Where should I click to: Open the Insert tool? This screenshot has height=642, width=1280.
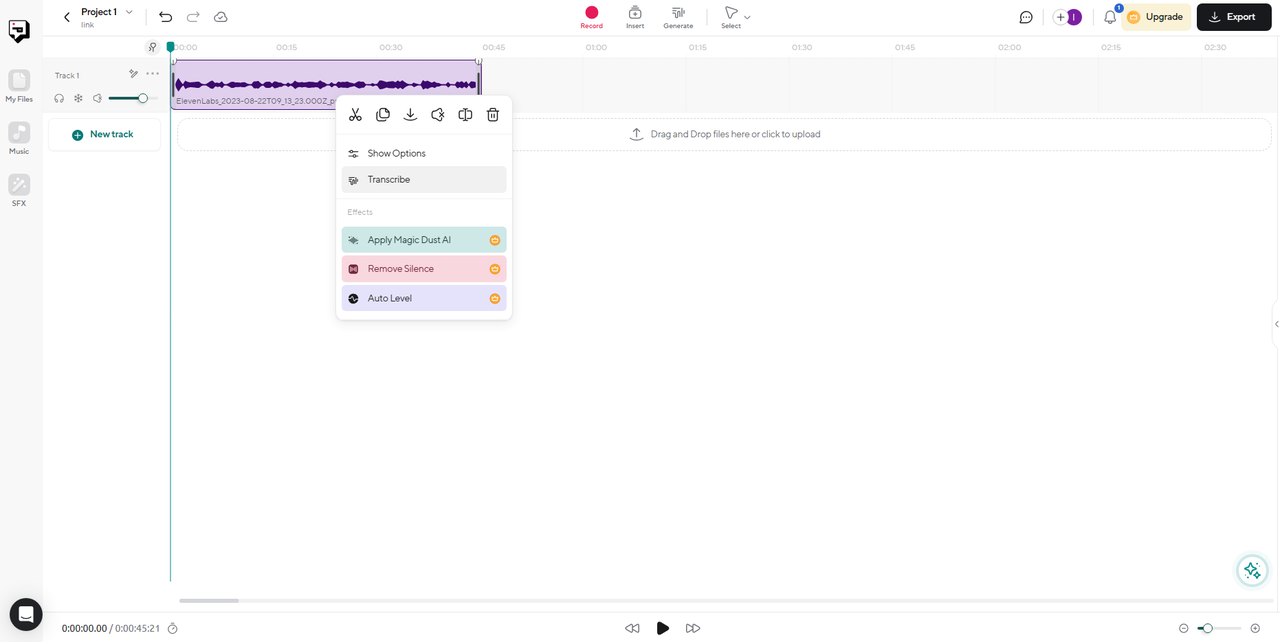click(635, 17)
